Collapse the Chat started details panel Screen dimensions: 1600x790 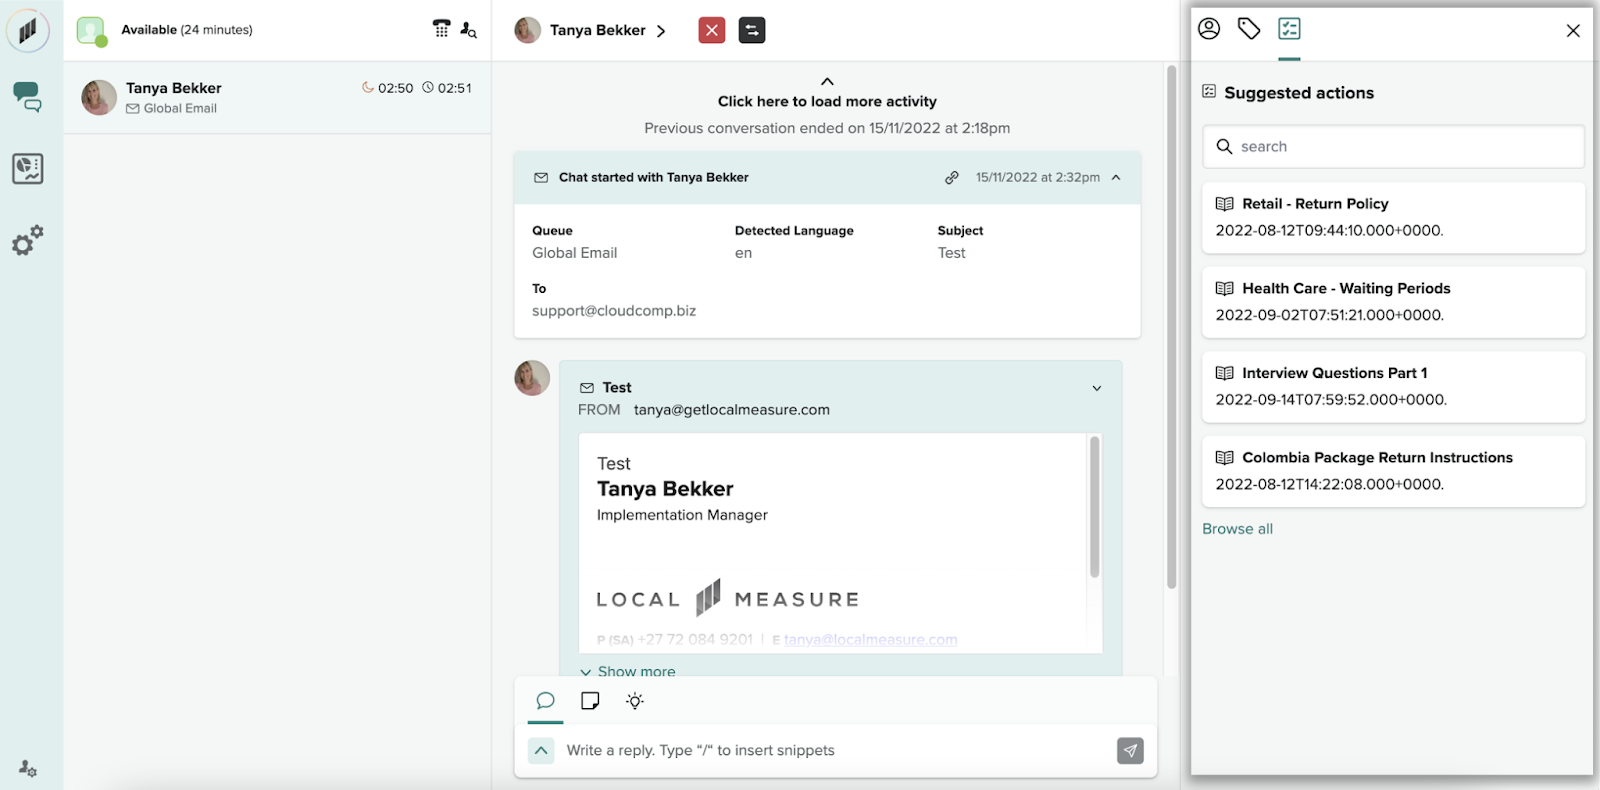point(1116,177)
